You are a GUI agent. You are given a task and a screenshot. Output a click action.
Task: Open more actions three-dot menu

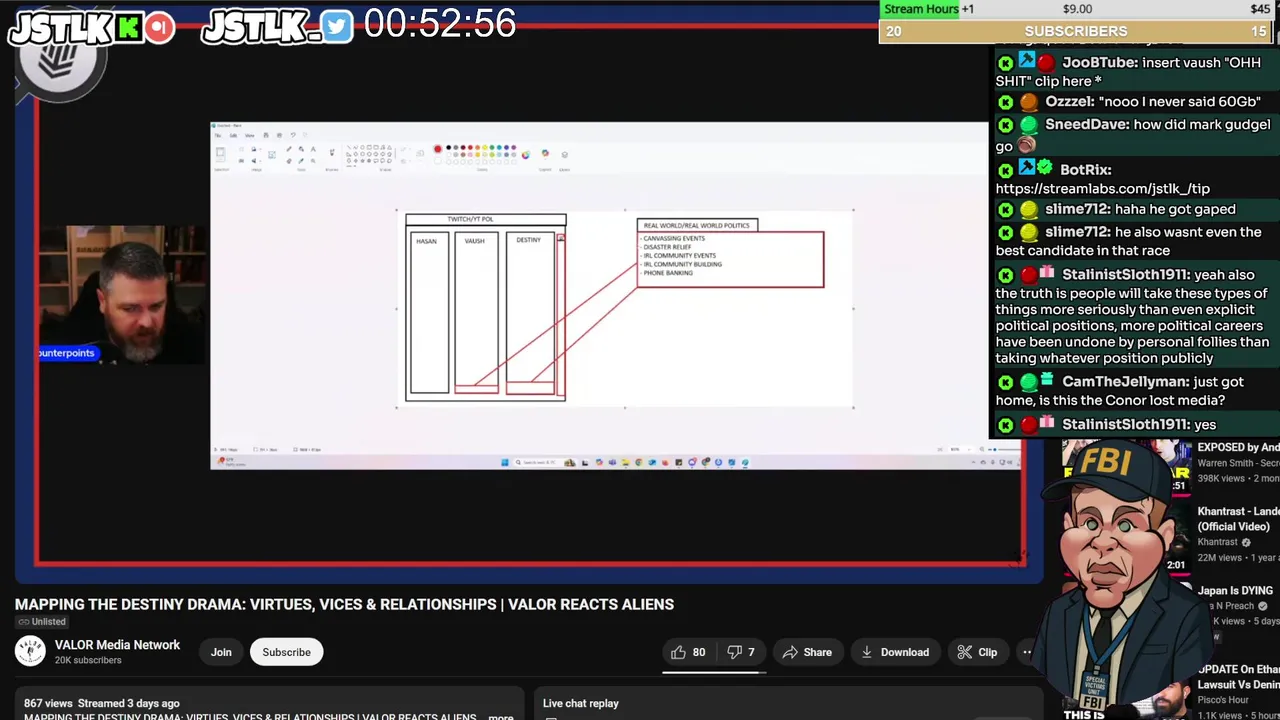point(1026,652)
